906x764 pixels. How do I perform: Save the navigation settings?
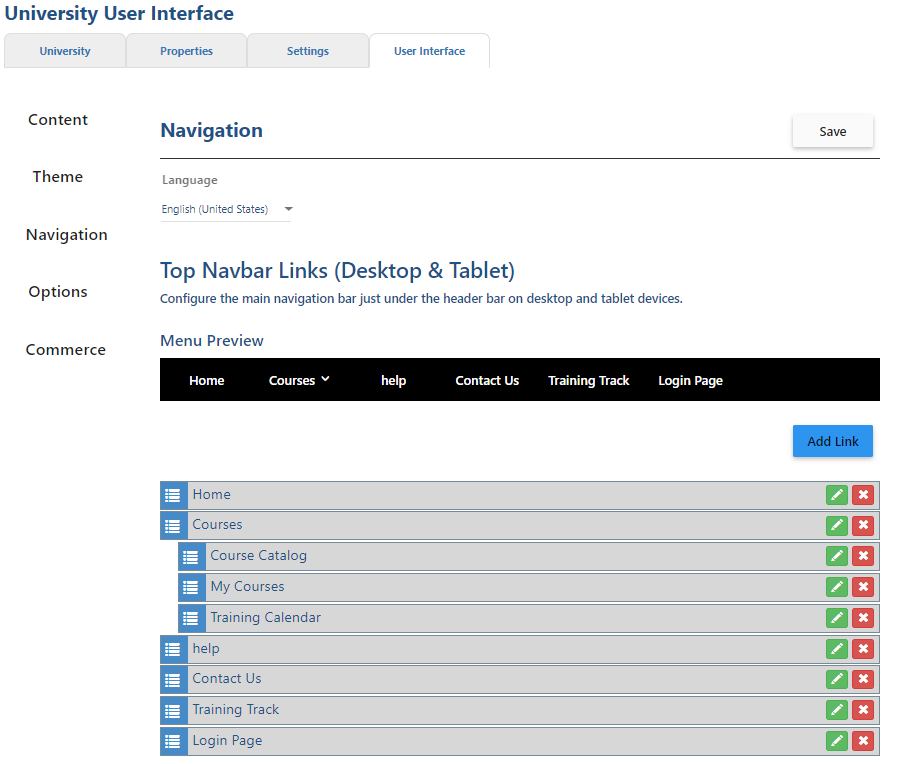pyautogui.click(x=833, y=131)
